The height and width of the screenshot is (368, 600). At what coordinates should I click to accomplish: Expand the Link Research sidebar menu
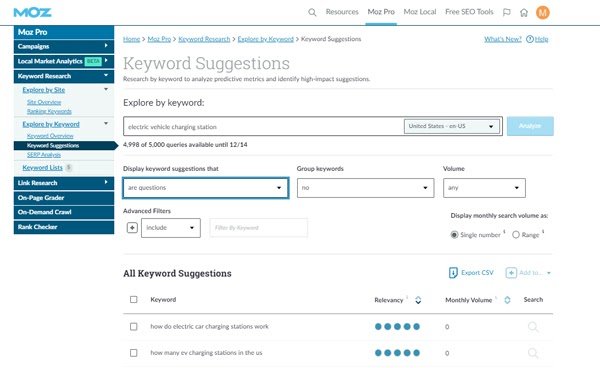pos(64,183)
